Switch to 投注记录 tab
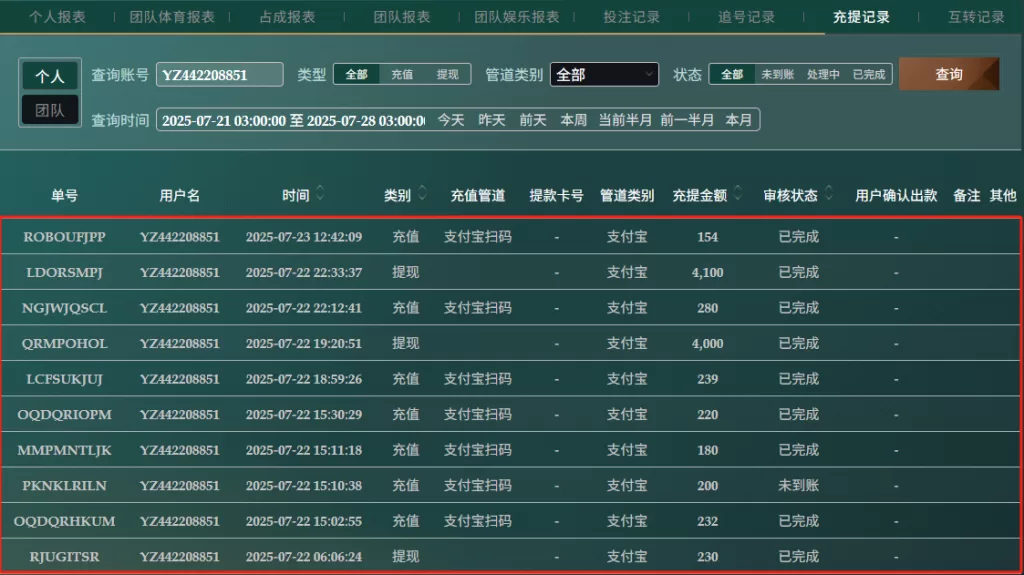Screen dimensions: 1024x575 click(x=632, y=17)
